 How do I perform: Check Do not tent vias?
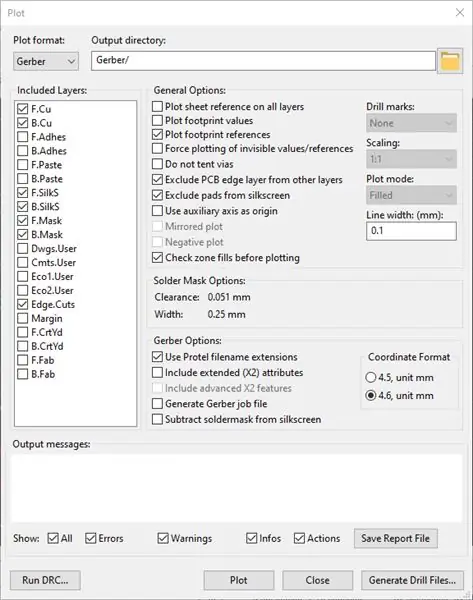pyautogui.click(x=157, y=164)
